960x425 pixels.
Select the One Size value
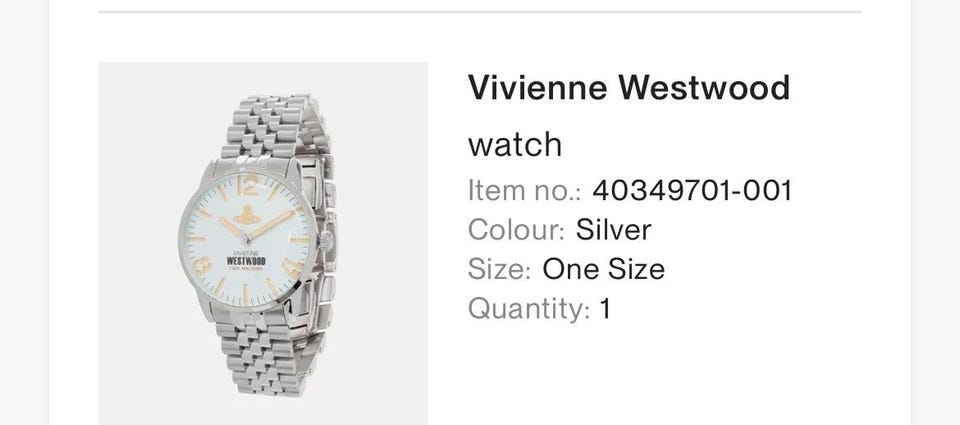click(604, 269)
